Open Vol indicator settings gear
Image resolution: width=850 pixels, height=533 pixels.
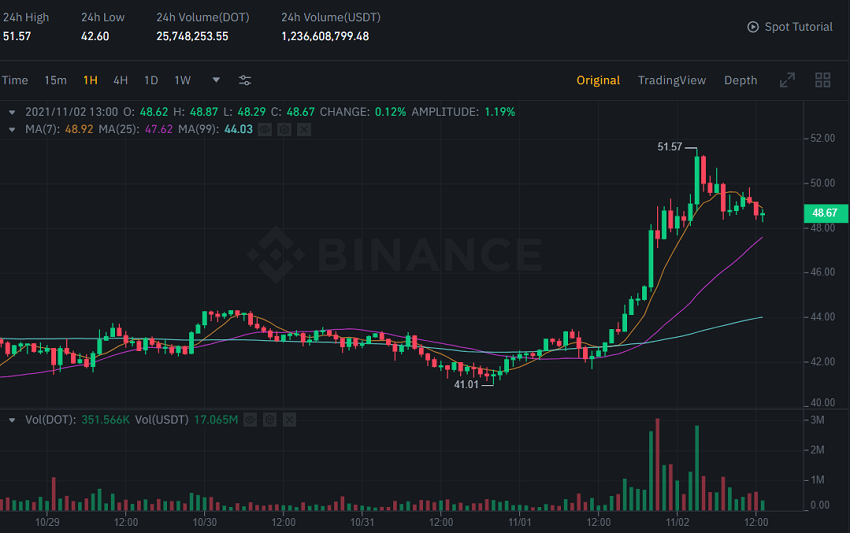click(x=269, y=420)
